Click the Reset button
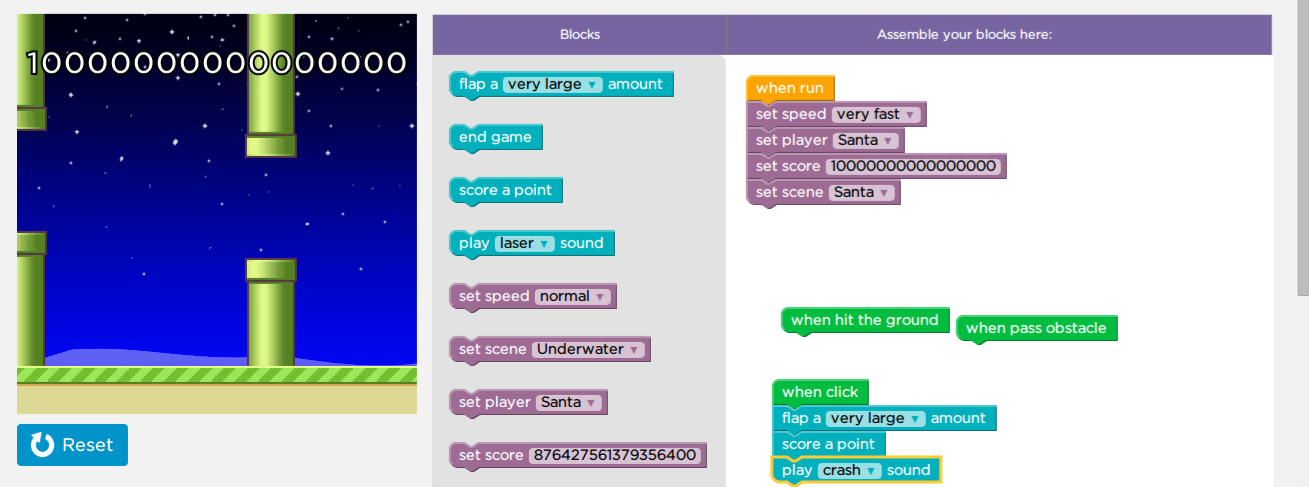The width and height of the screenshot is (1309, 487). coord(72,445)
